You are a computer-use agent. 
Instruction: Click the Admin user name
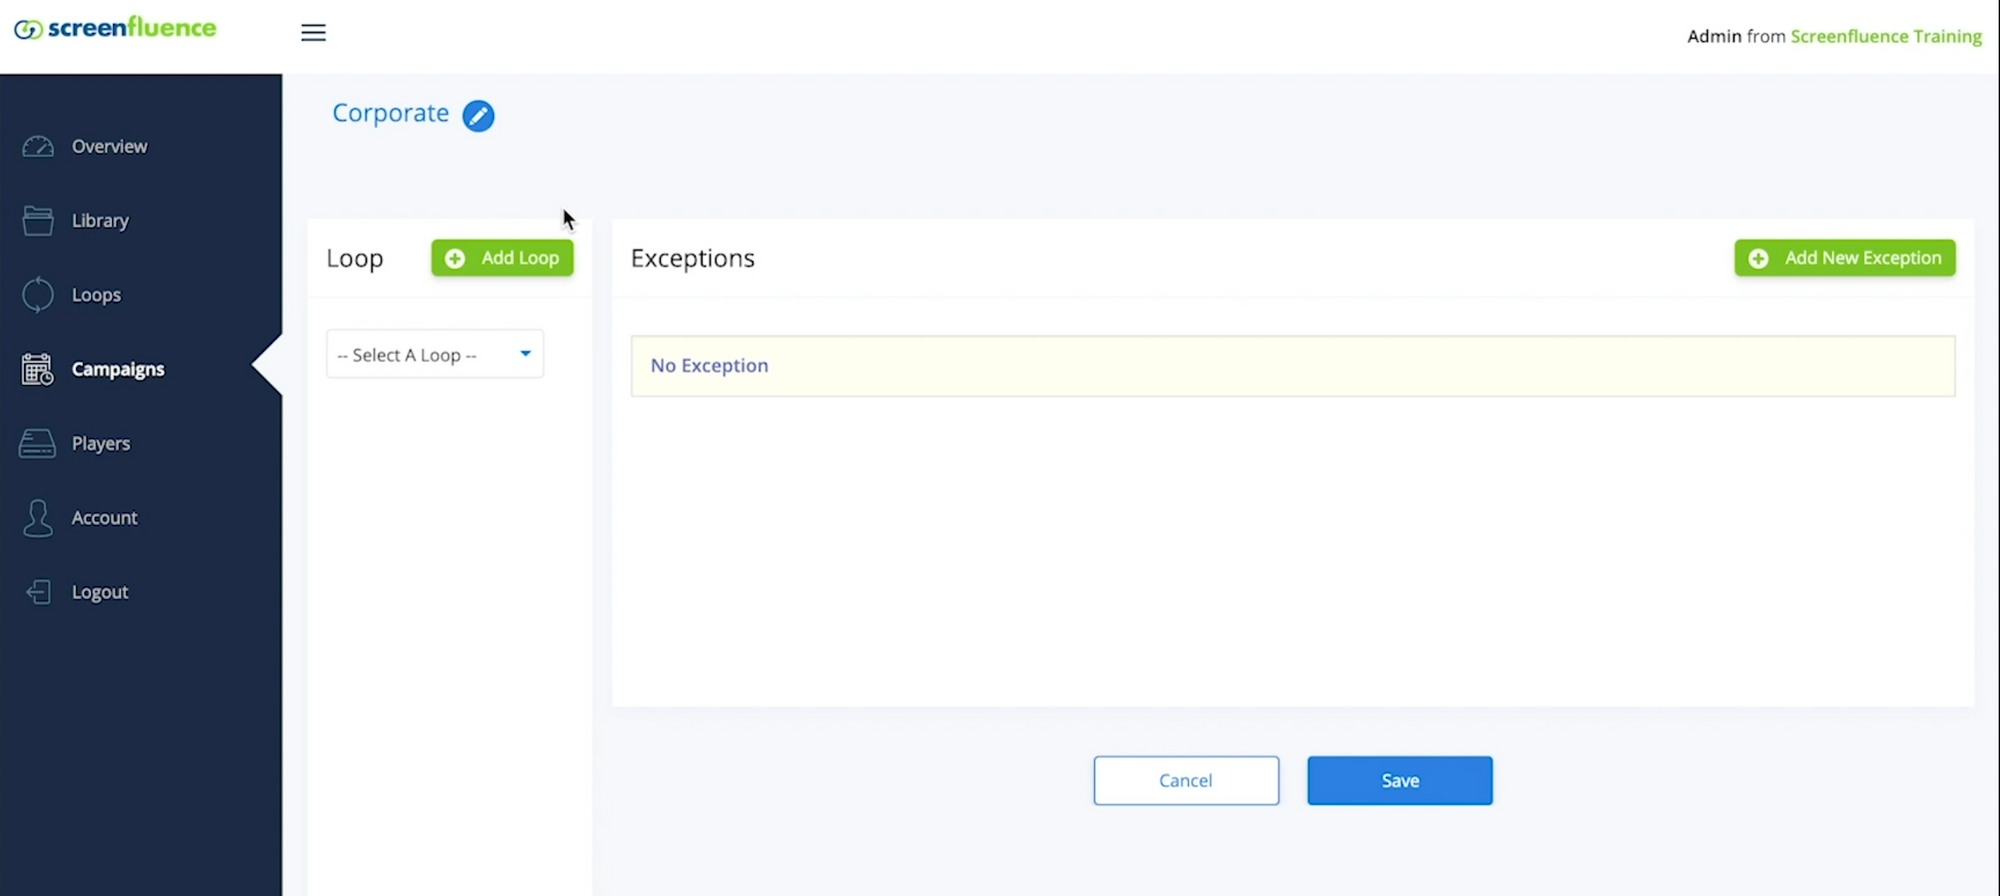tap(1714, 37)
